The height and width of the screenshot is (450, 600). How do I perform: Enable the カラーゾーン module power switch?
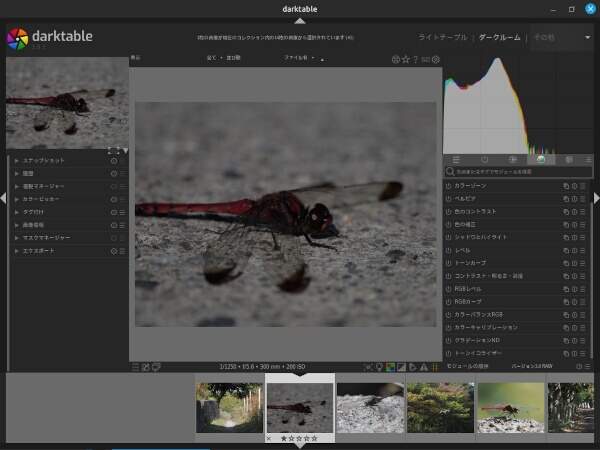point(448,186)
